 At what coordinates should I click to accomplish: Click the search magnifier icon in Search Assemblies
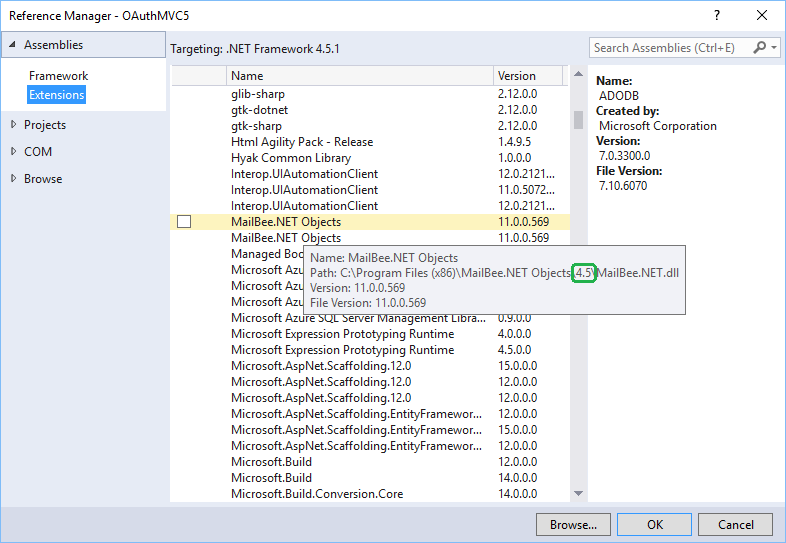pos(761,48)
